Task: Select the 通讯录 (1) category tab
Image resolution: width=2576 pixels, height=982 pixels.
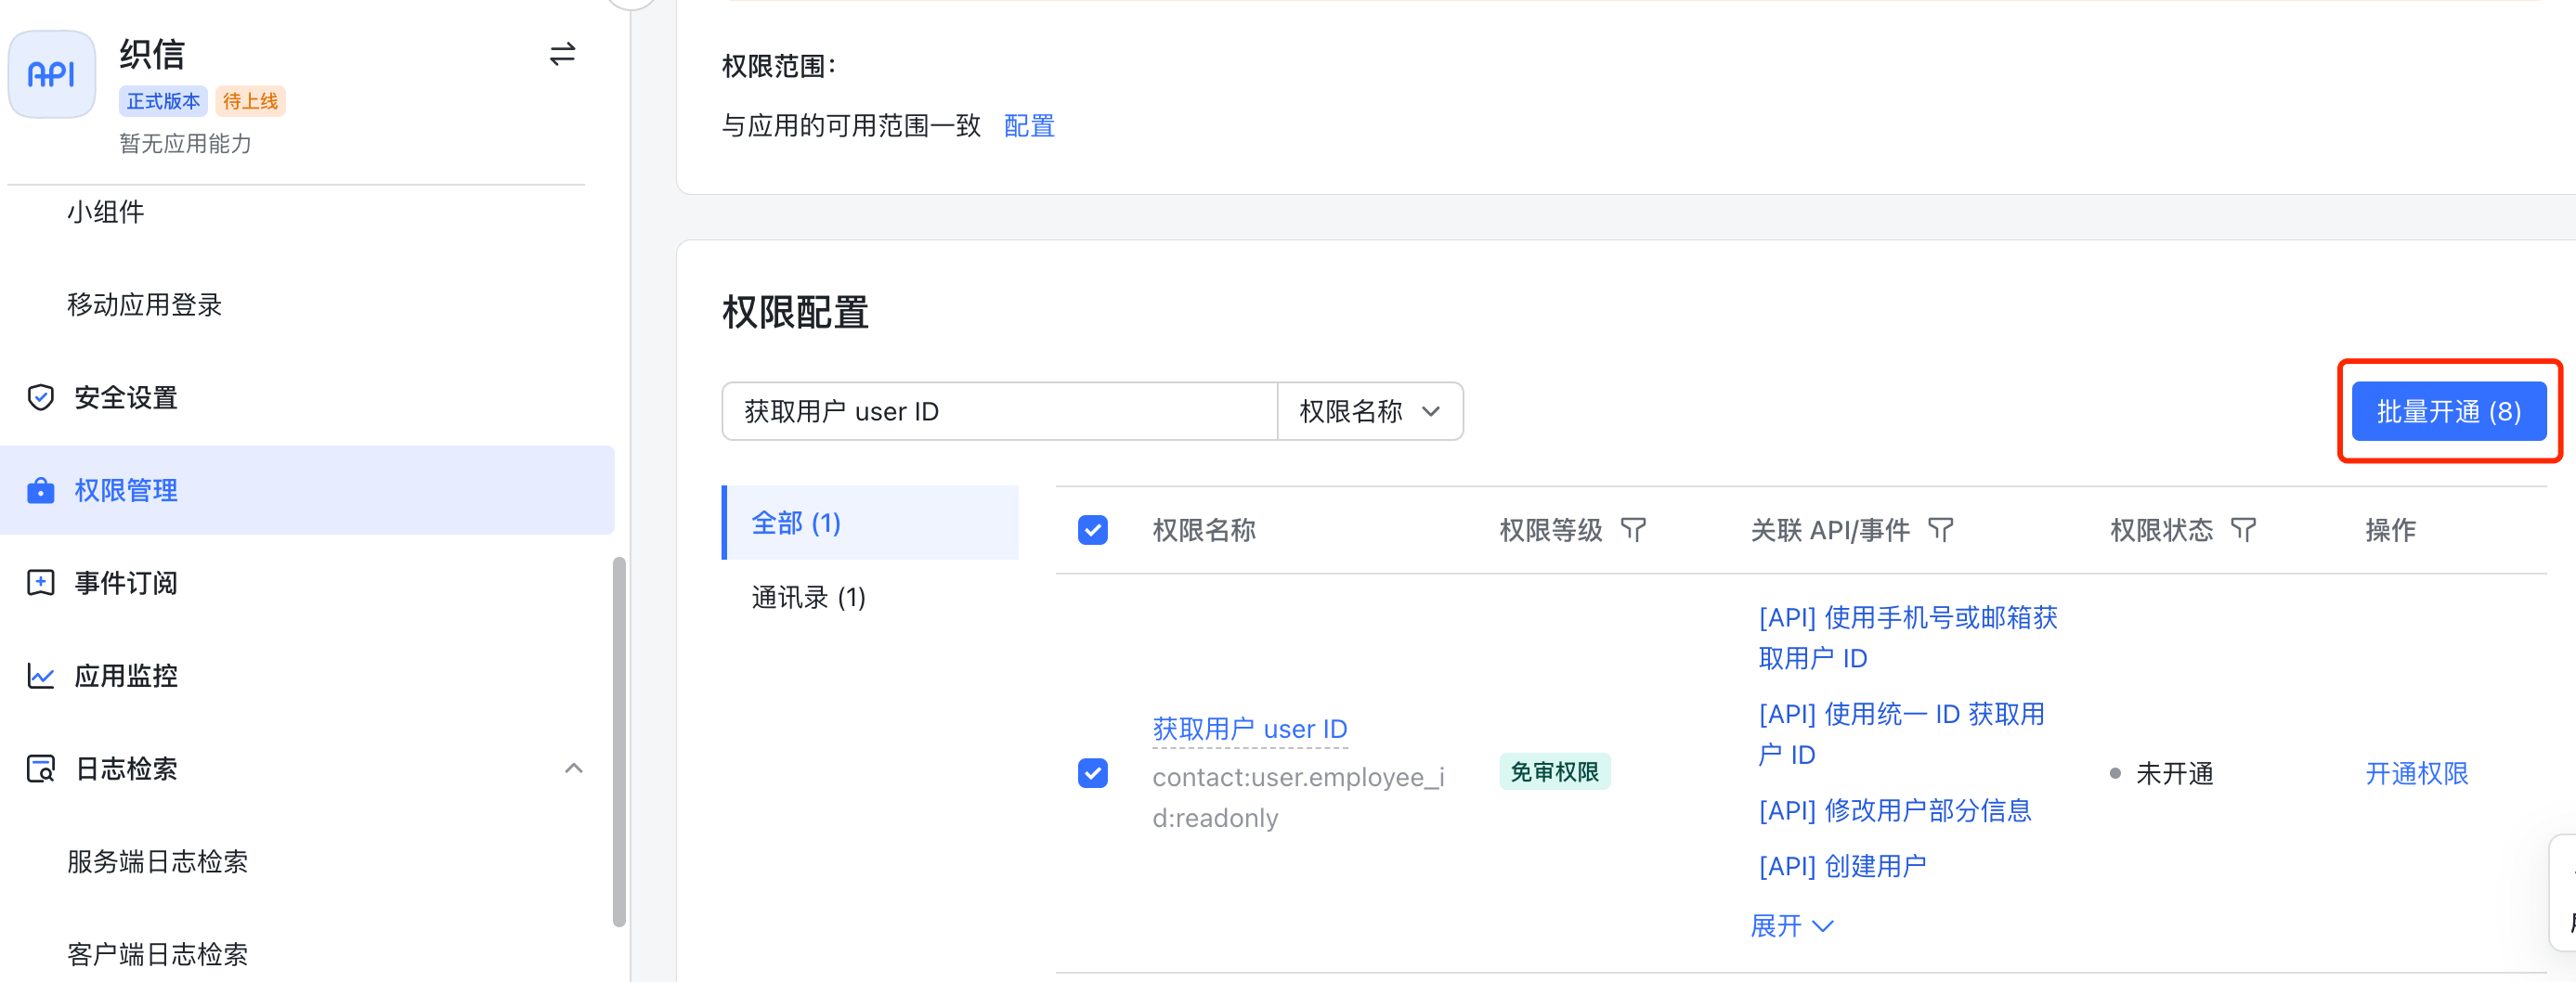Action: click(808, 597)
